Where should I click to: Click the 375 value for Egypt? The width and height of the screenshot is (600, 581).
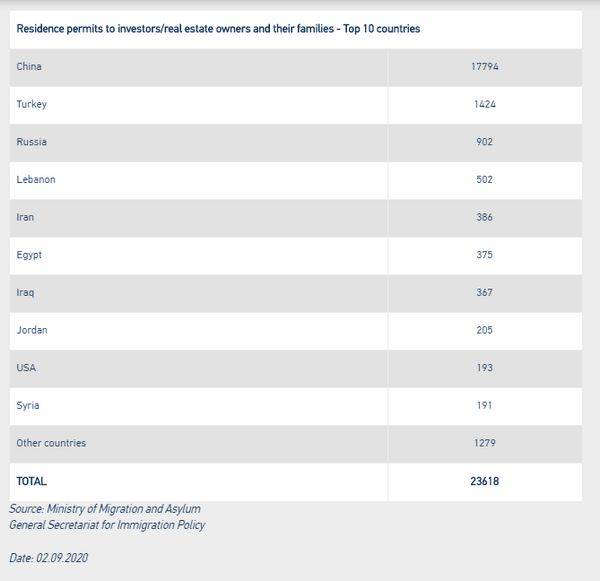484,255
